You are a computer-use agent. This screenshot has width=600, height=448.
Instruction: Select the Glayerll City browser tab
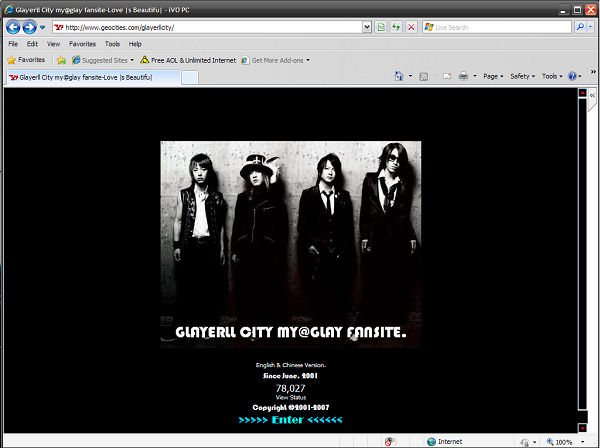[90, 76]
